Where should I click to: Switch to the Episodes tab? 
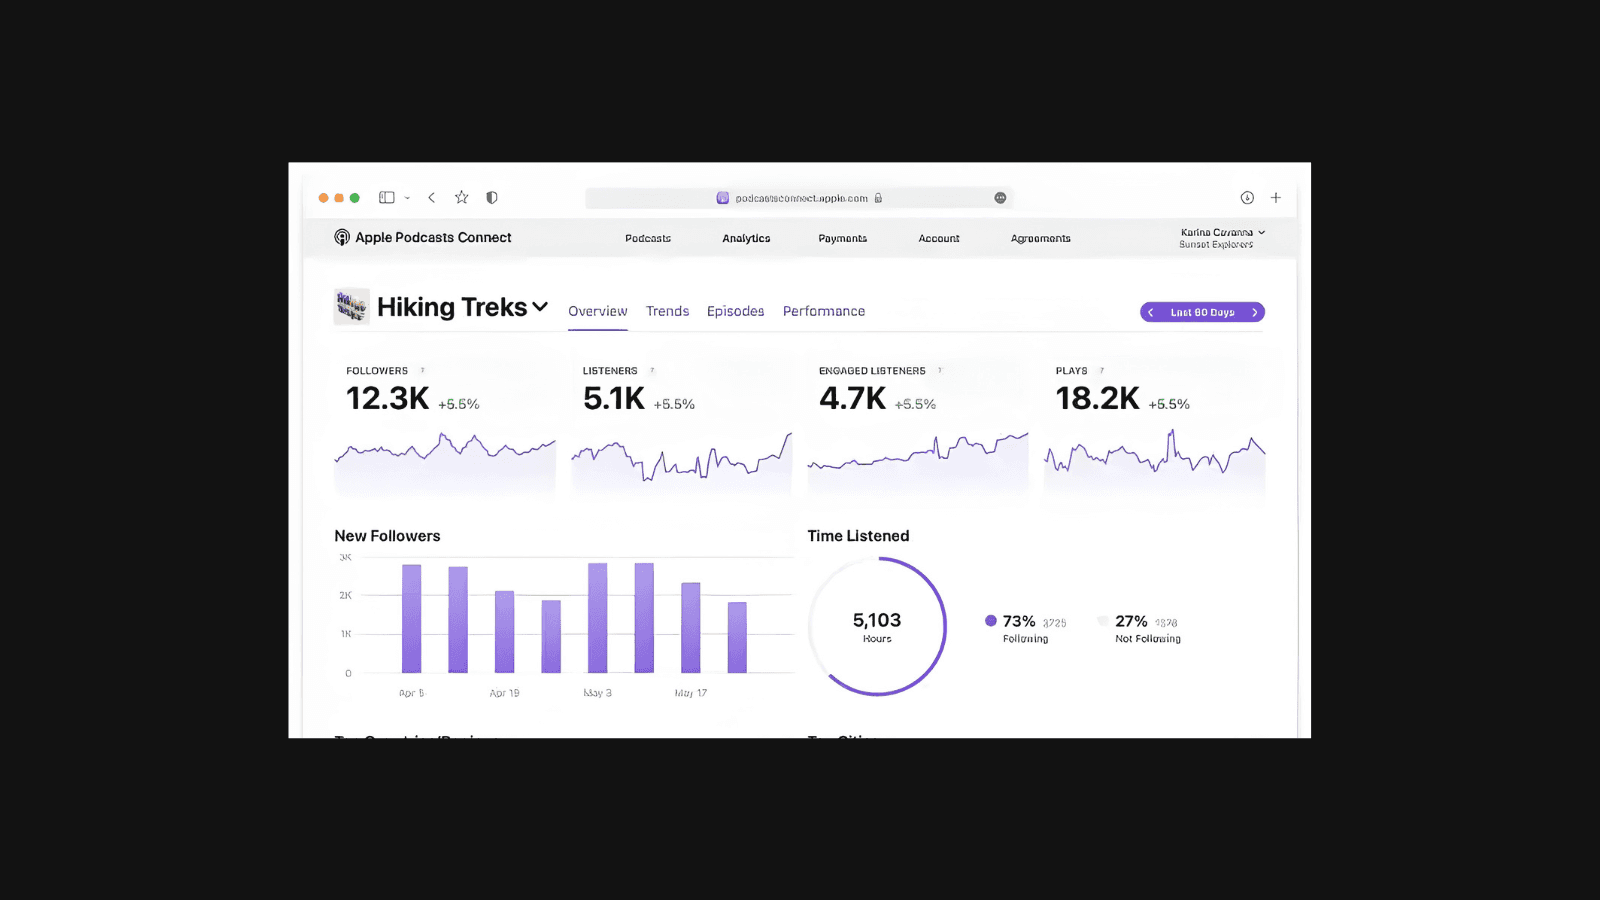pyautogui.click(x=735, y=311)
